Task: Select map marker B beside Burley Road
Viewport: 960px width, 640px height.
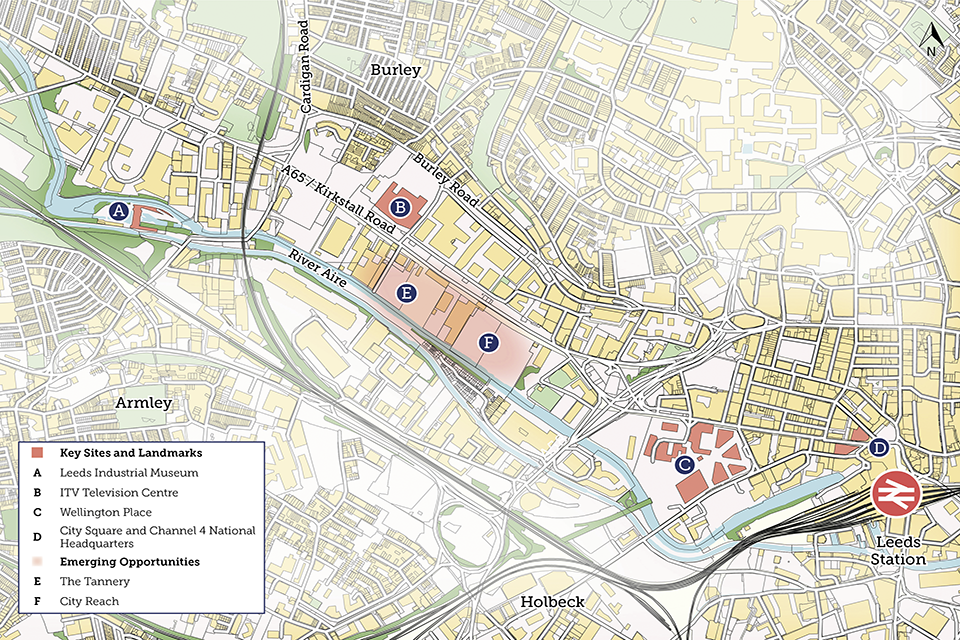Action: [x=401, y=208]
